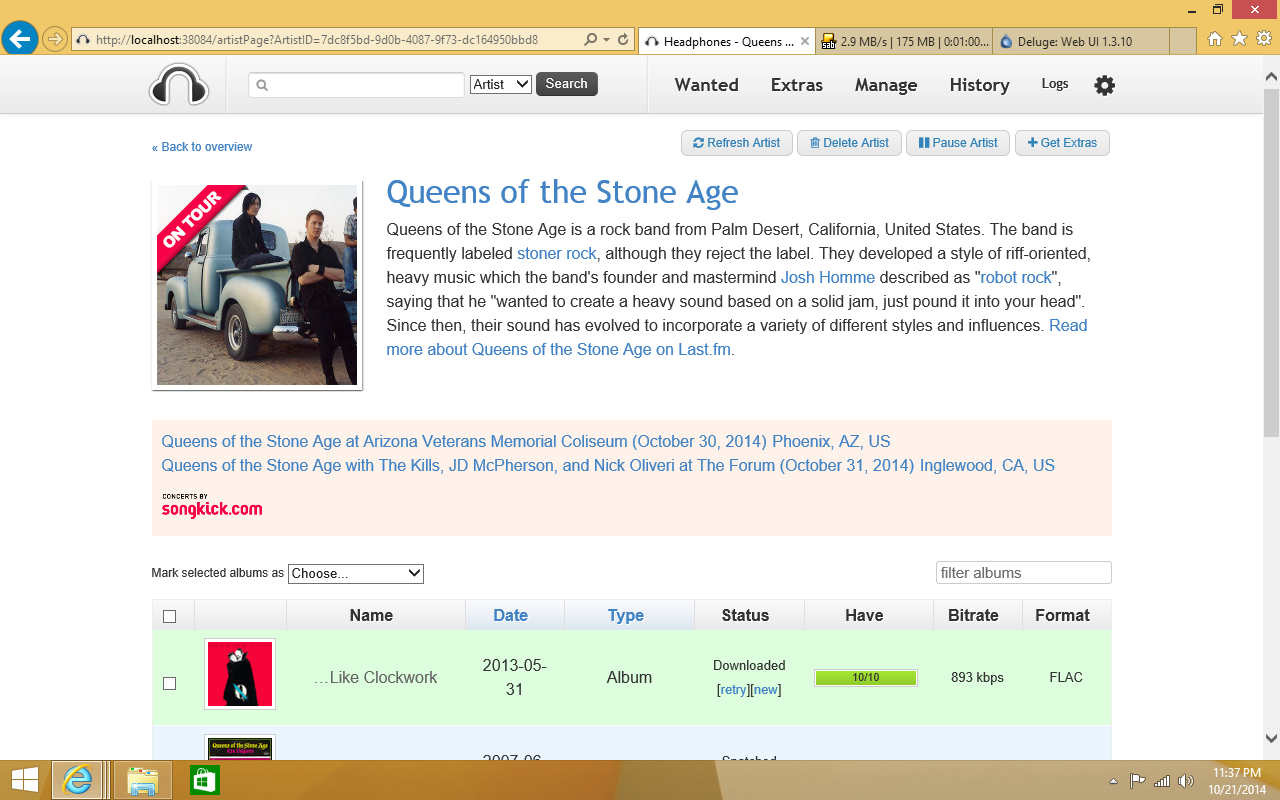Click the network signal tray icon
The height and width of the screenshot is (800, 1280).
pyautogui.click(x=1162, y=781)
